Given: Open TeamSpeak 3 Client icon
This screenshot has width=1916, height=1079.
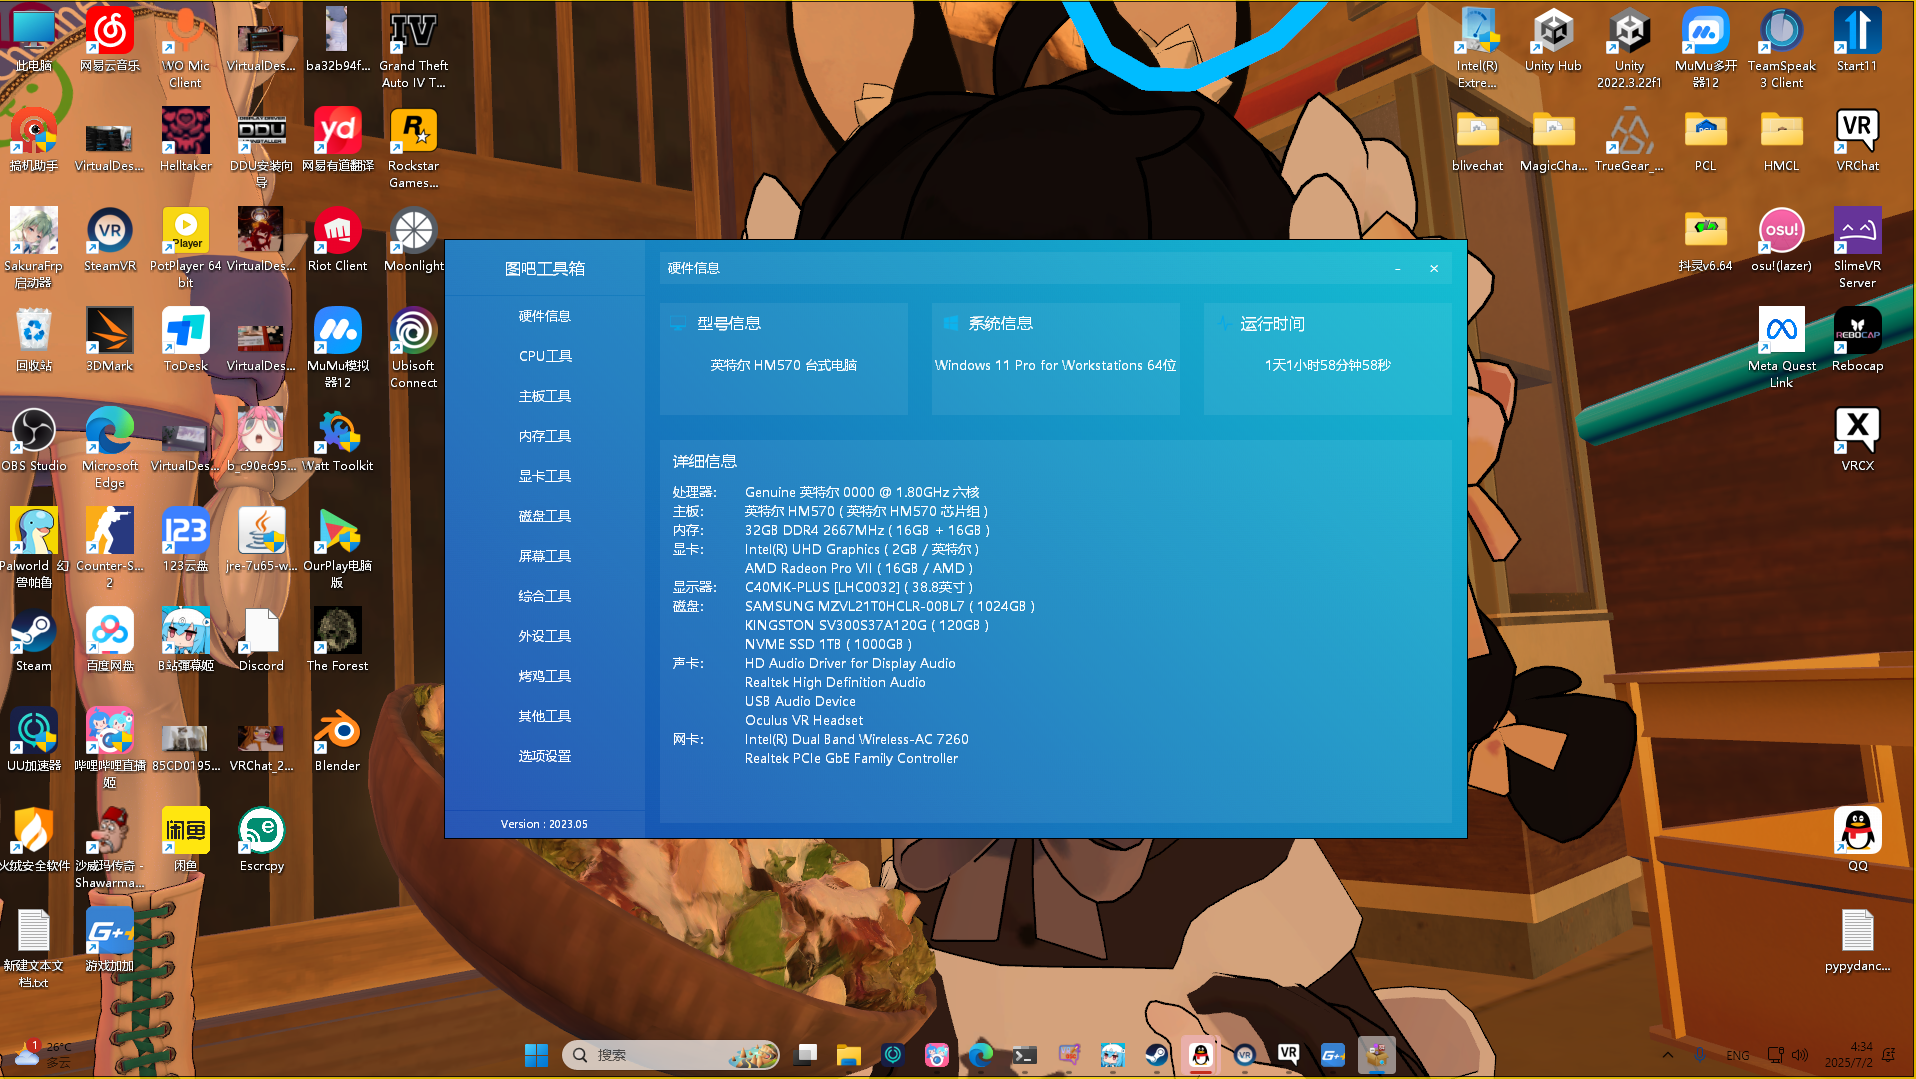Looking at the screenshot, I should pos(1781,47).
